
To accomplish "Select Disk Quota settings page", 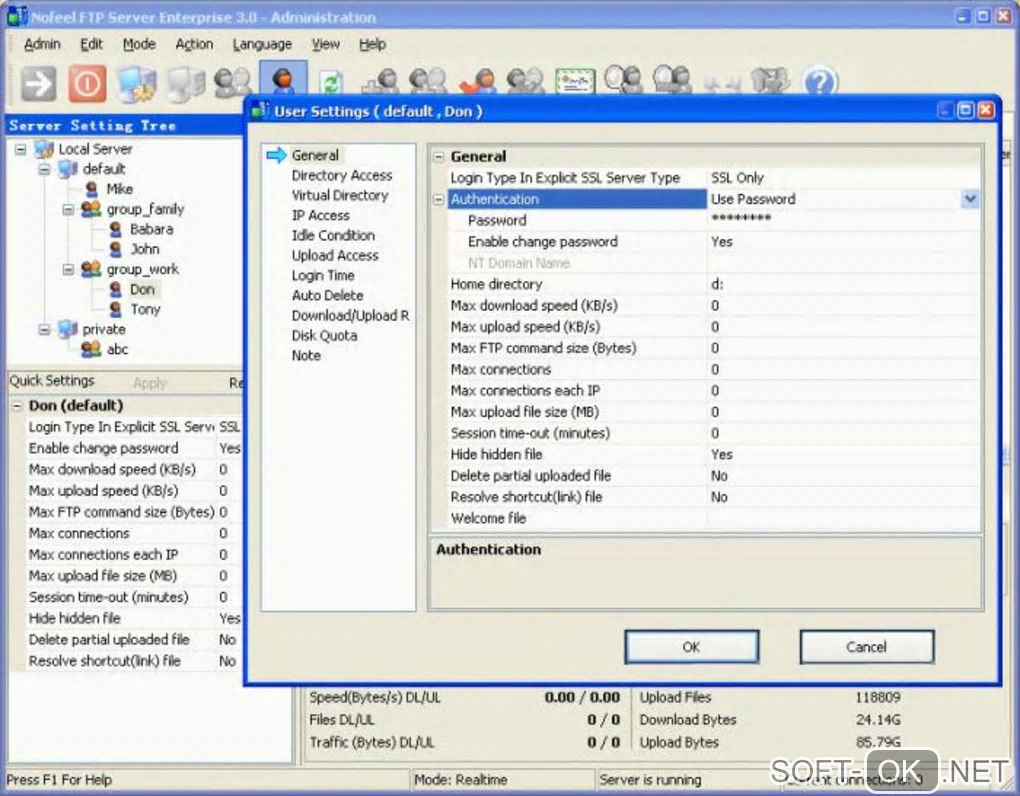I will pyautogui.click(x=325, y=336).
